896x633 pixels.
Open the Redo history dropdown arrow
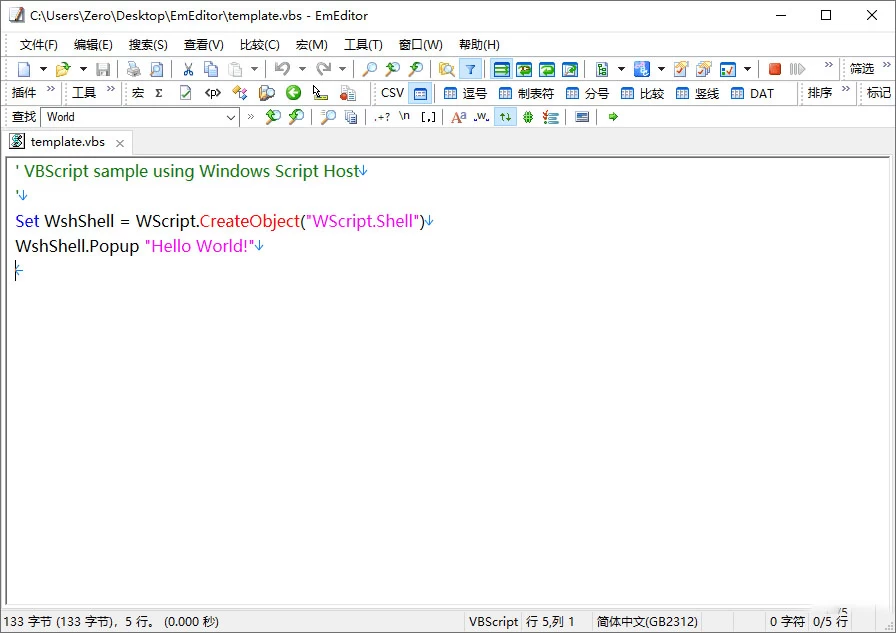[342, 69]
